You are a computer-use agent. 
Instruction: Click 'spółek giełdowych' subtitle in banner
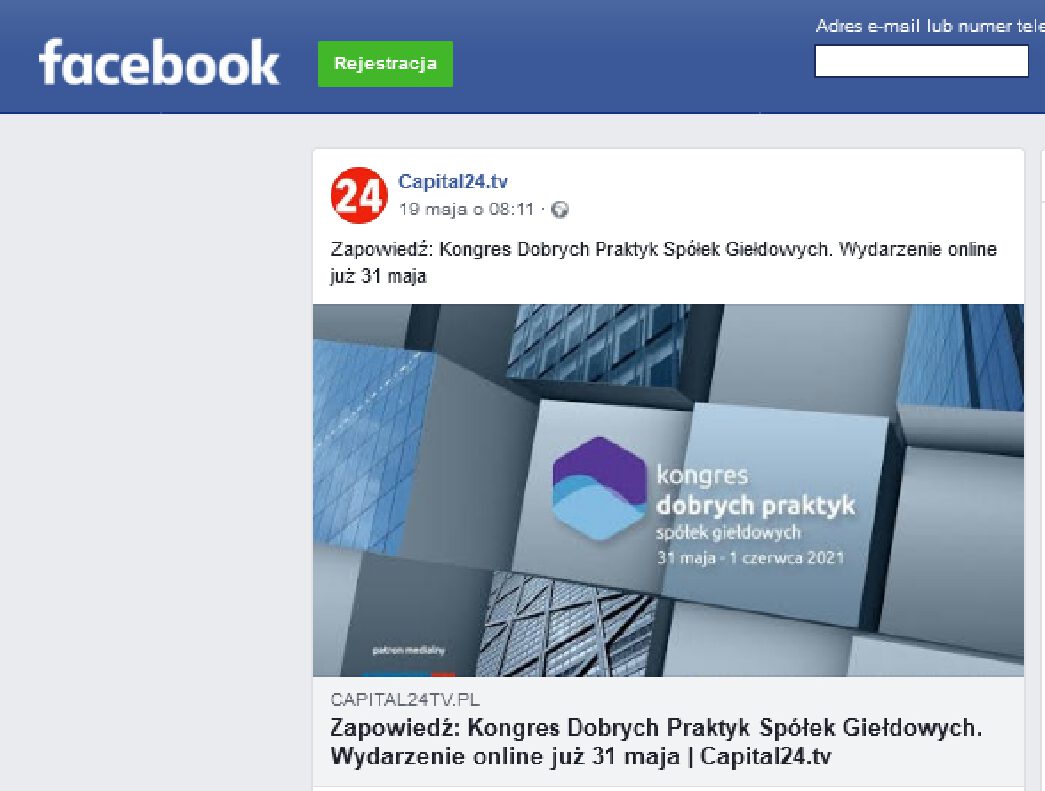click(x=728, y=531)
